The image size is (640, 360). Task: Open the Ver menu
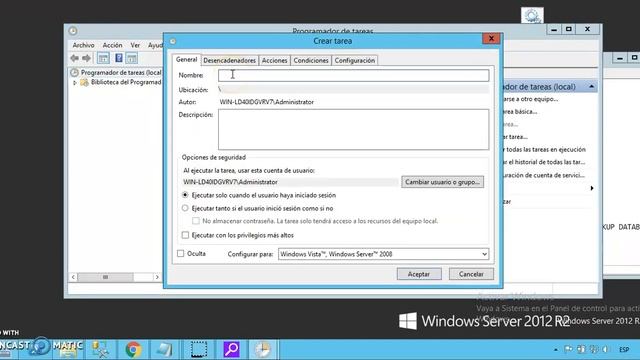(x=135, y=45)
